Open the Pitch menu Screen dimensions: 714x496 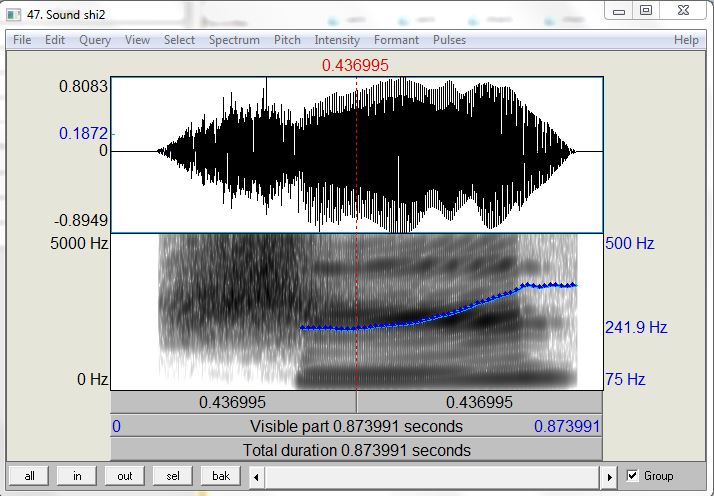(287, 40)
